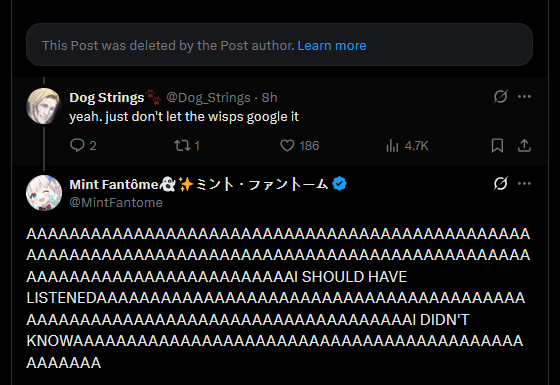560x385 pixels.
Task: Open the Learn more link
Action: [x=332, y=46]
